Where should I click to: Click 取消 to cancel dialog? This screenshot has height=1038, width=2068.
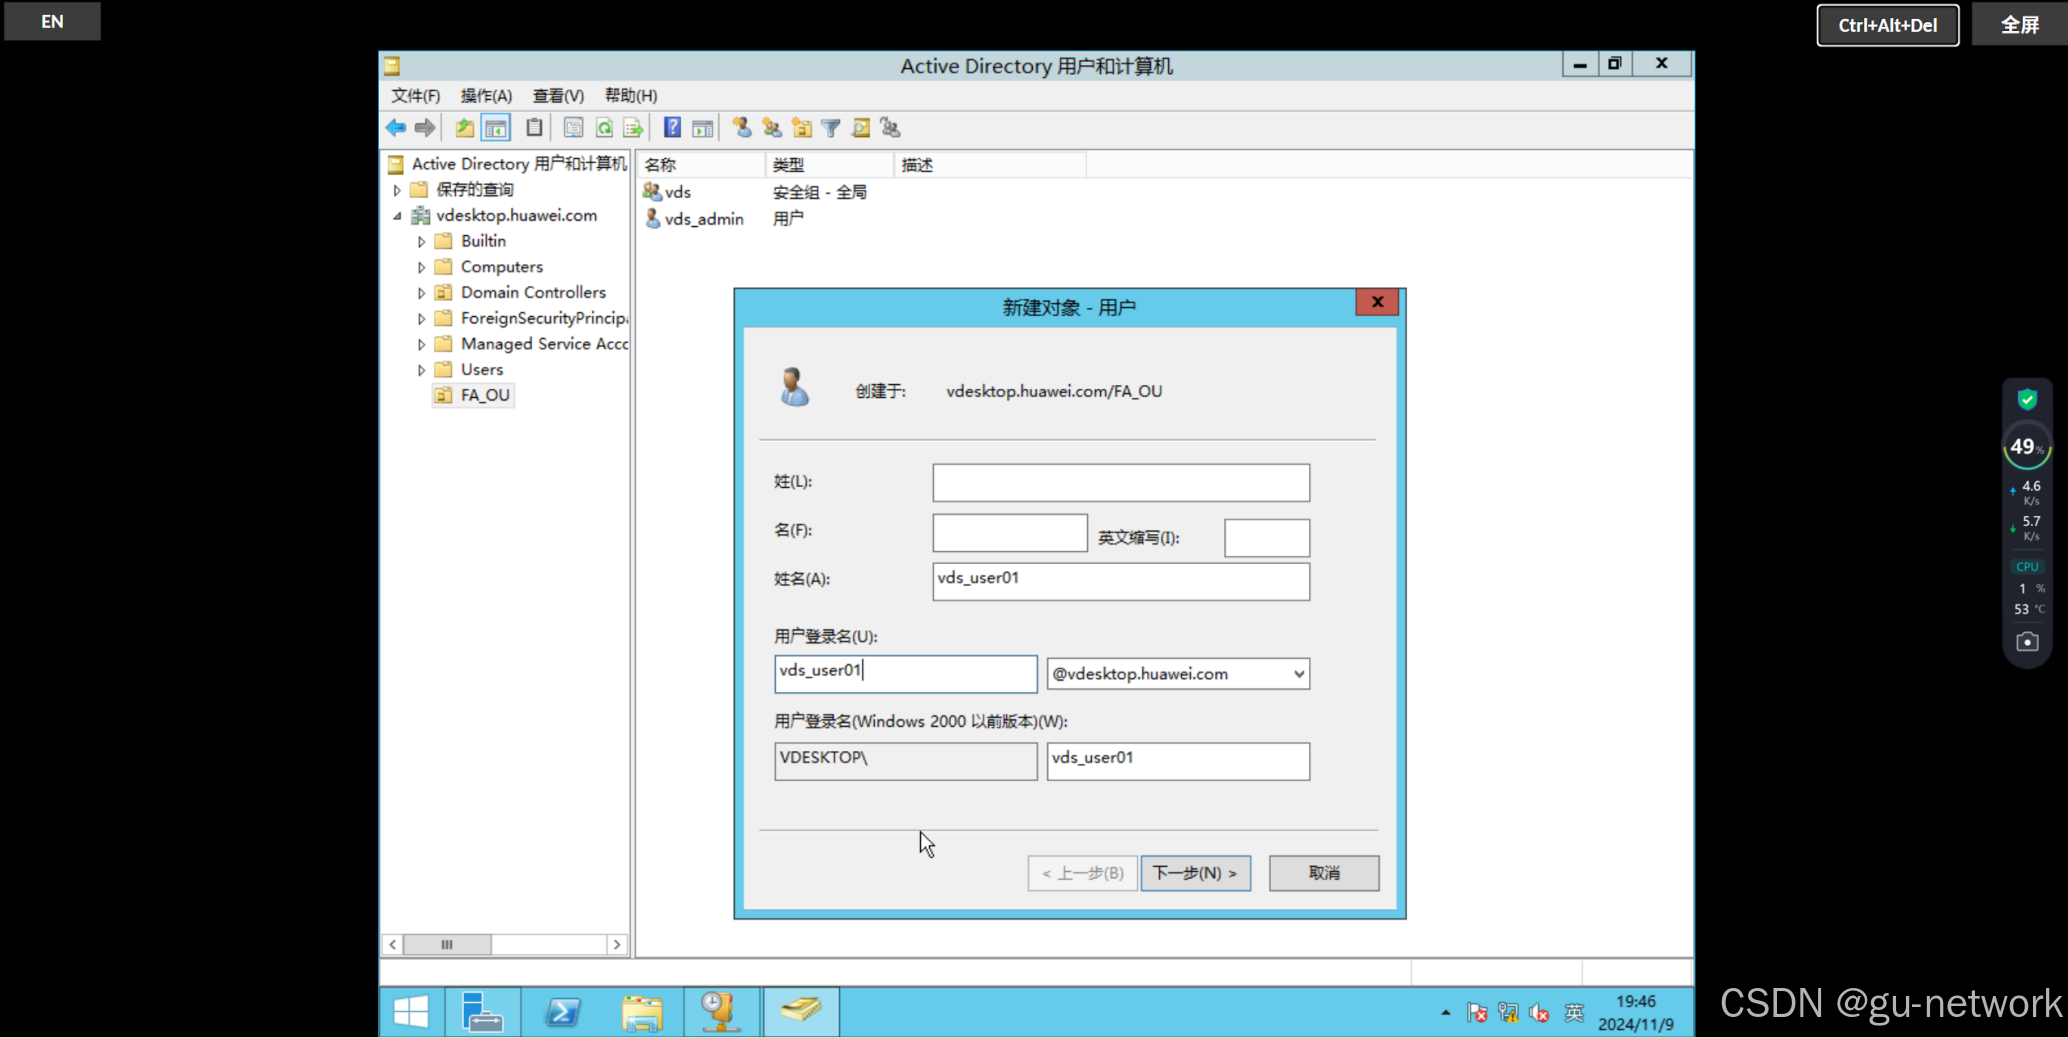[1324, 873]
